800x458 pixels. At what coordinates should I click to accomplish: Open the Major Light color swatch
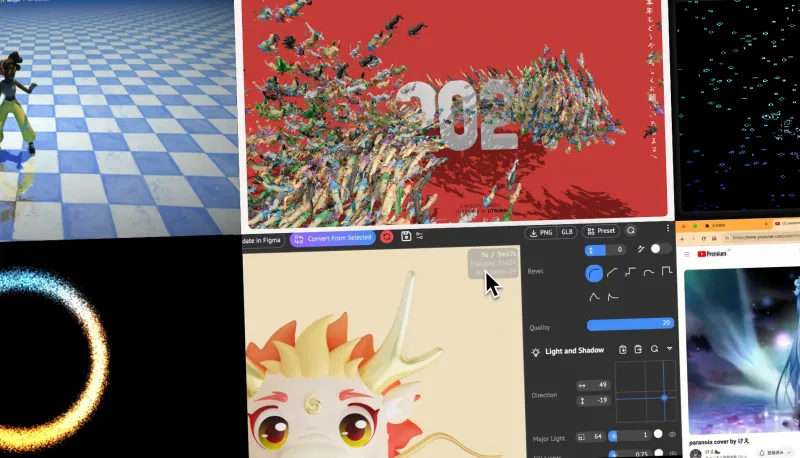(658, 434)
